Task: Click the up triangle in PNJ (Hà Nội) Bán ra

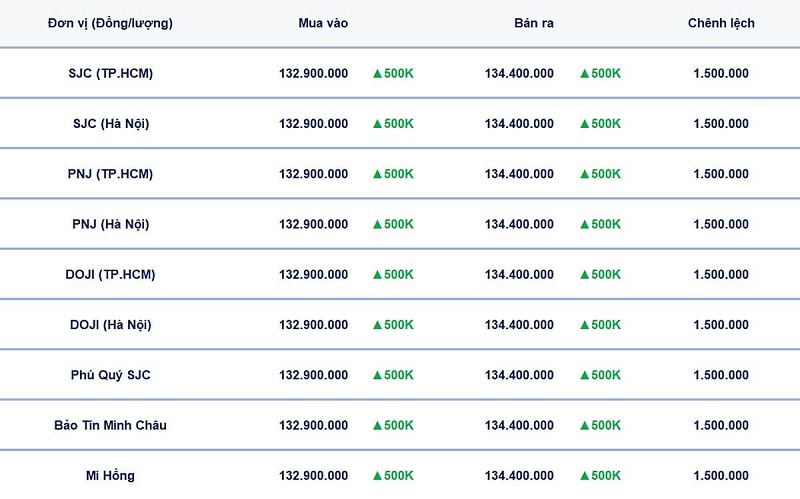Action: pyautogui.click(x=585, y=224)
